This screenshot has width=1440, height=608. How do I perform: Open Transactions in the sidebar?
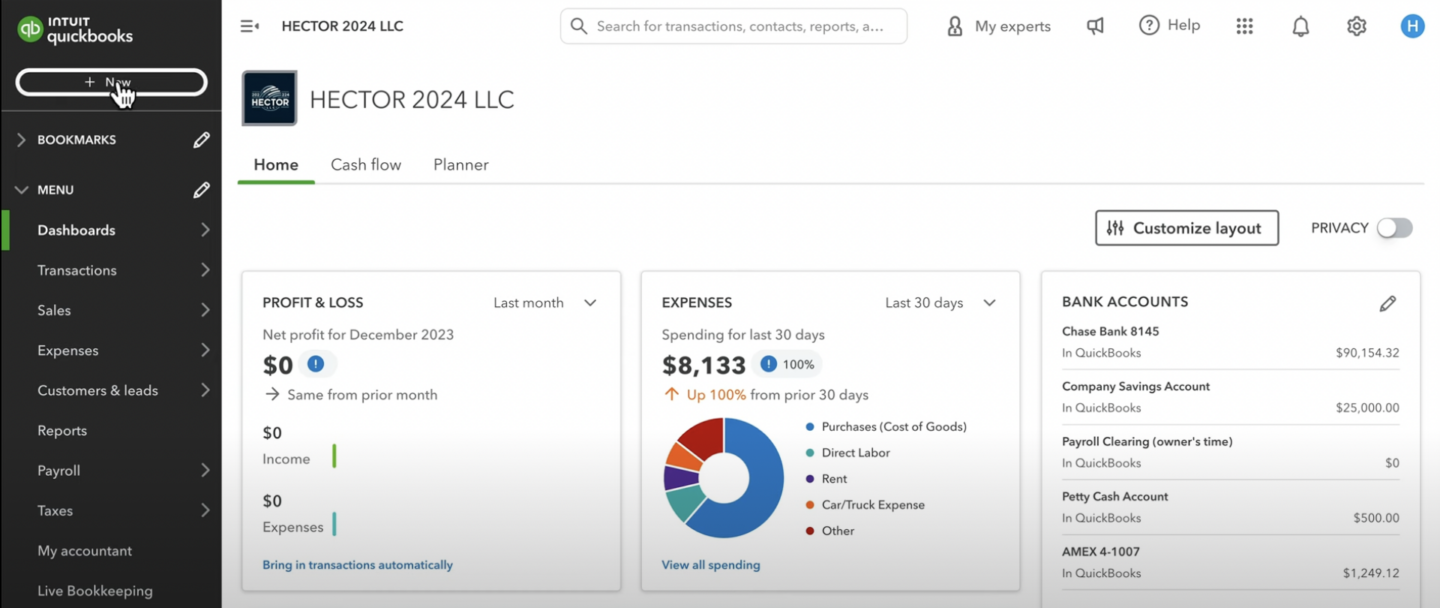tap(77, 270)
